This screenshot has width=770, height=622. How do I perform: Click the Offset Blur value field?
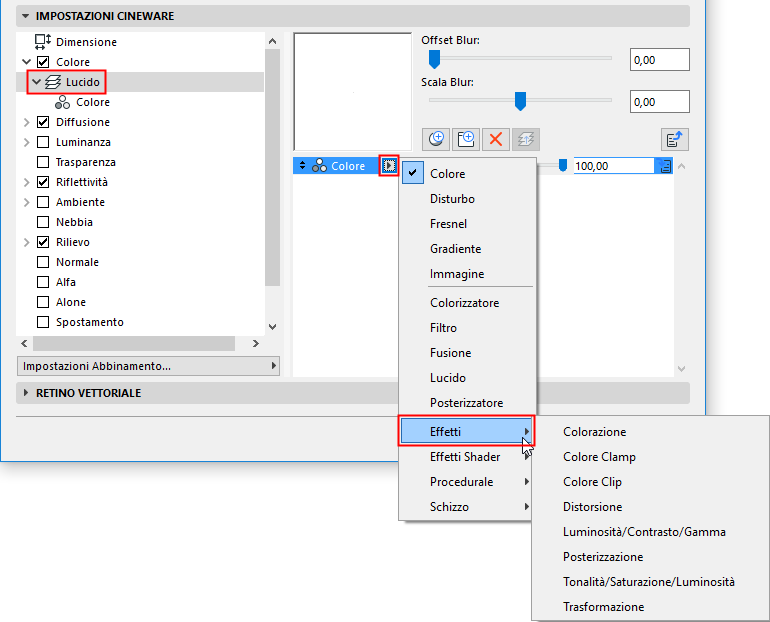tap(660, 60)
